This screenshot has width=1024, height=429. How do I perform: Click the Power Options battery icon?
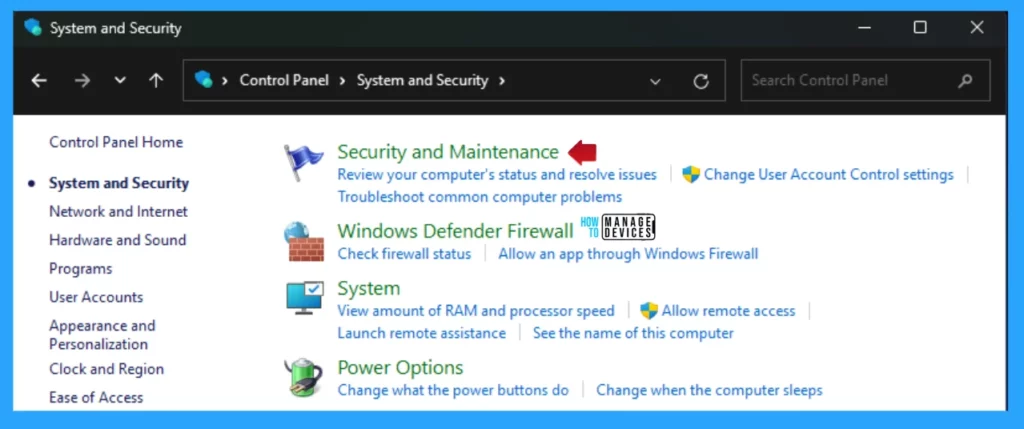coord(304,377)
